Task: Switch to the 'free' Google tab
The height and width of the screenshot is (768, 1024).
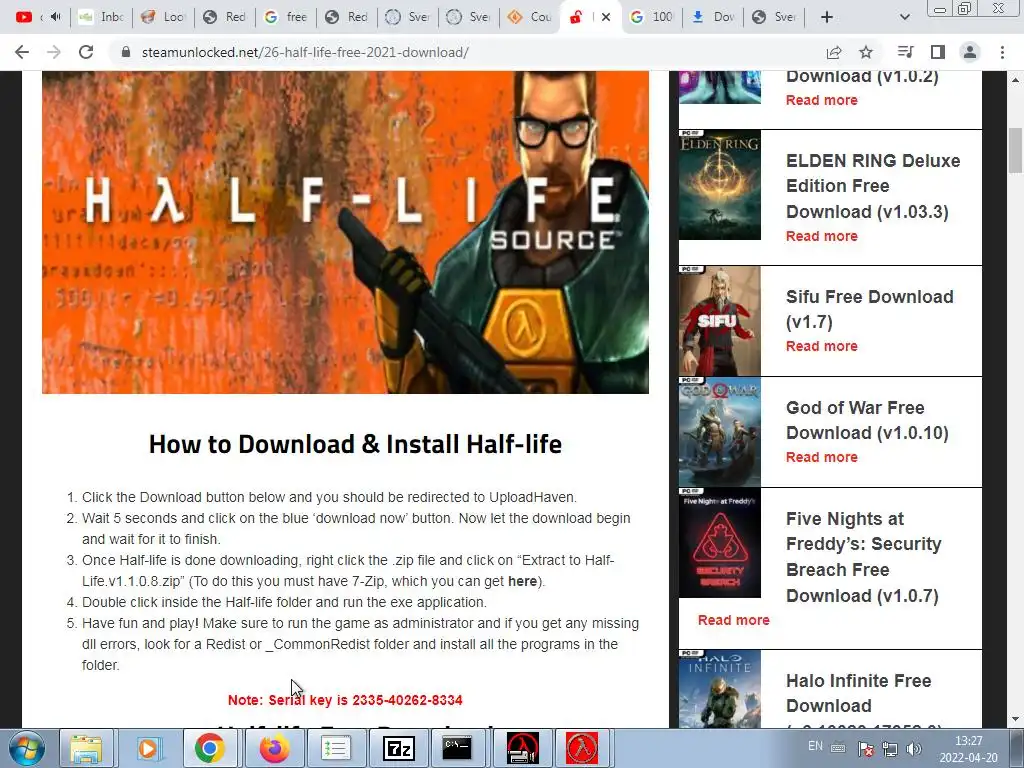Action: tap(286, 17)
